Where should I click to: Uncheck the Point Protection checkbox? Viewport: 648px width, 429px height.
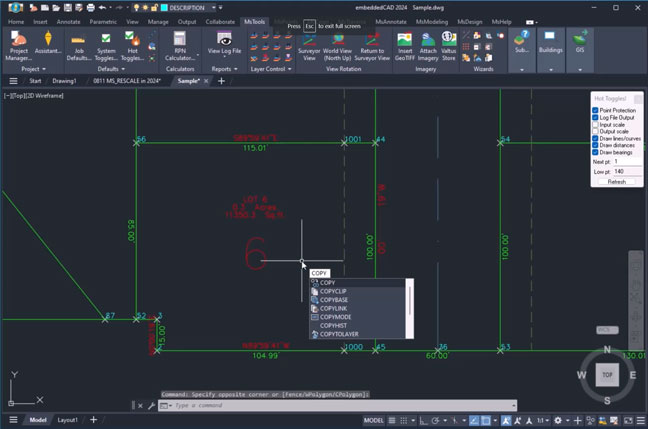point(596,110)
